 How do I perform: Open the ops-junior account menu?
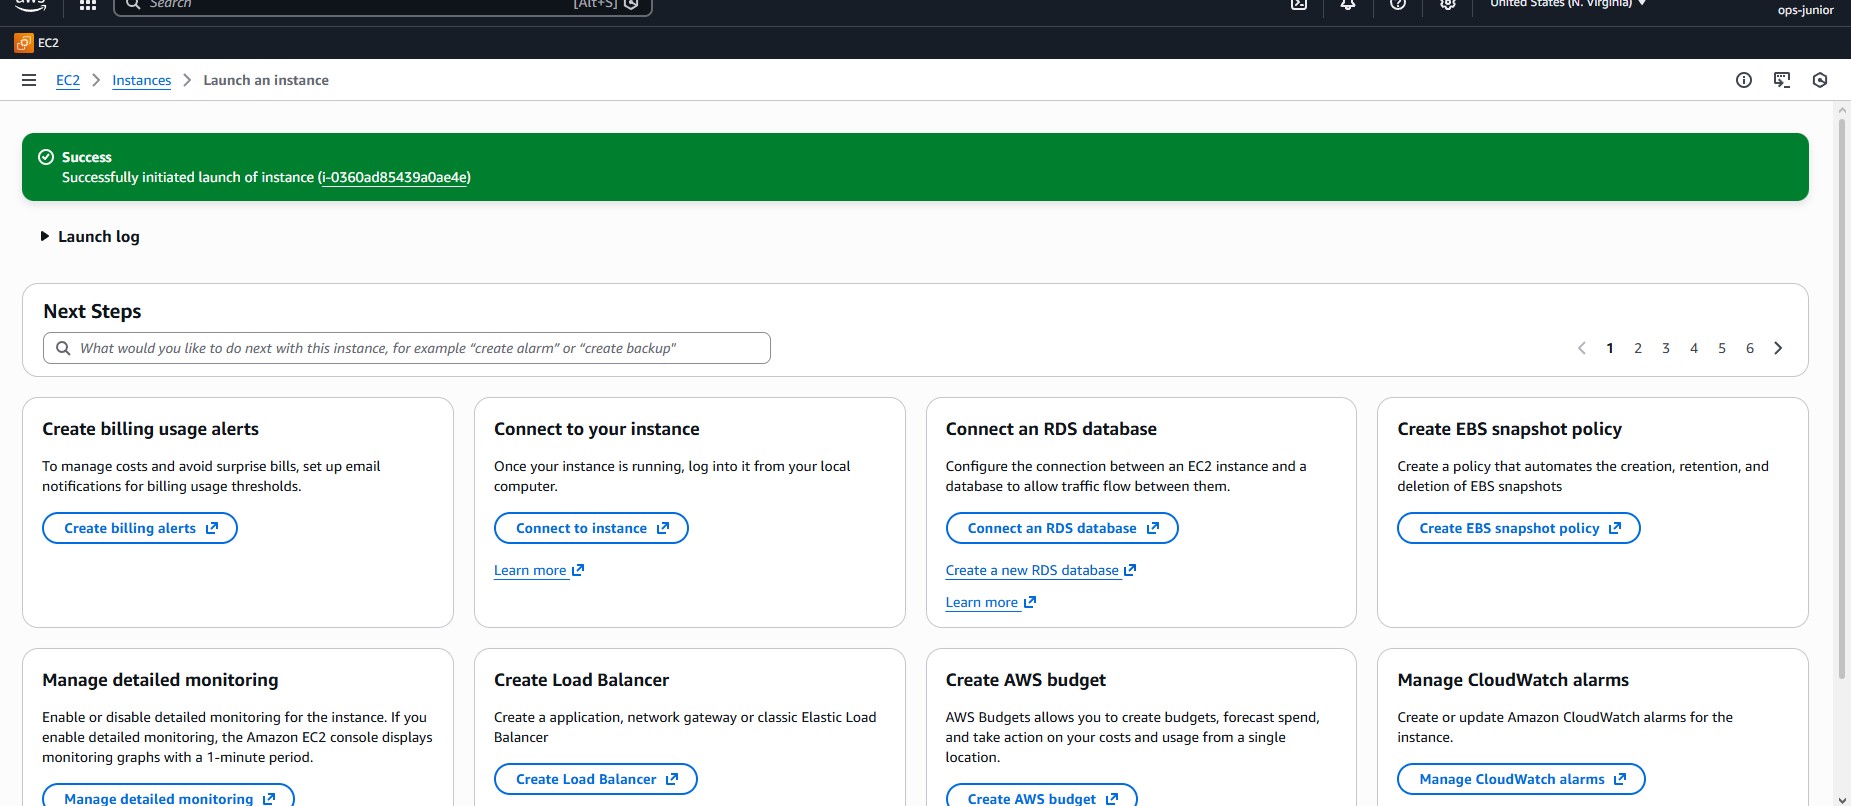click(1805, 10)
